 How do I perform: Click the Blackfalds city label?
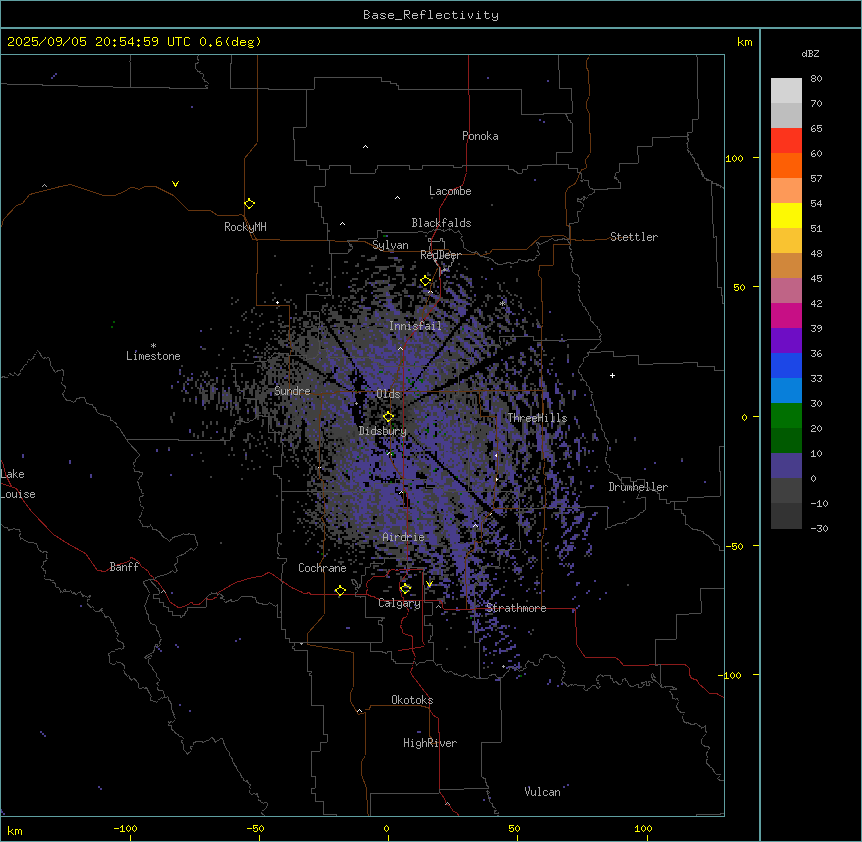tap(441, 223)
